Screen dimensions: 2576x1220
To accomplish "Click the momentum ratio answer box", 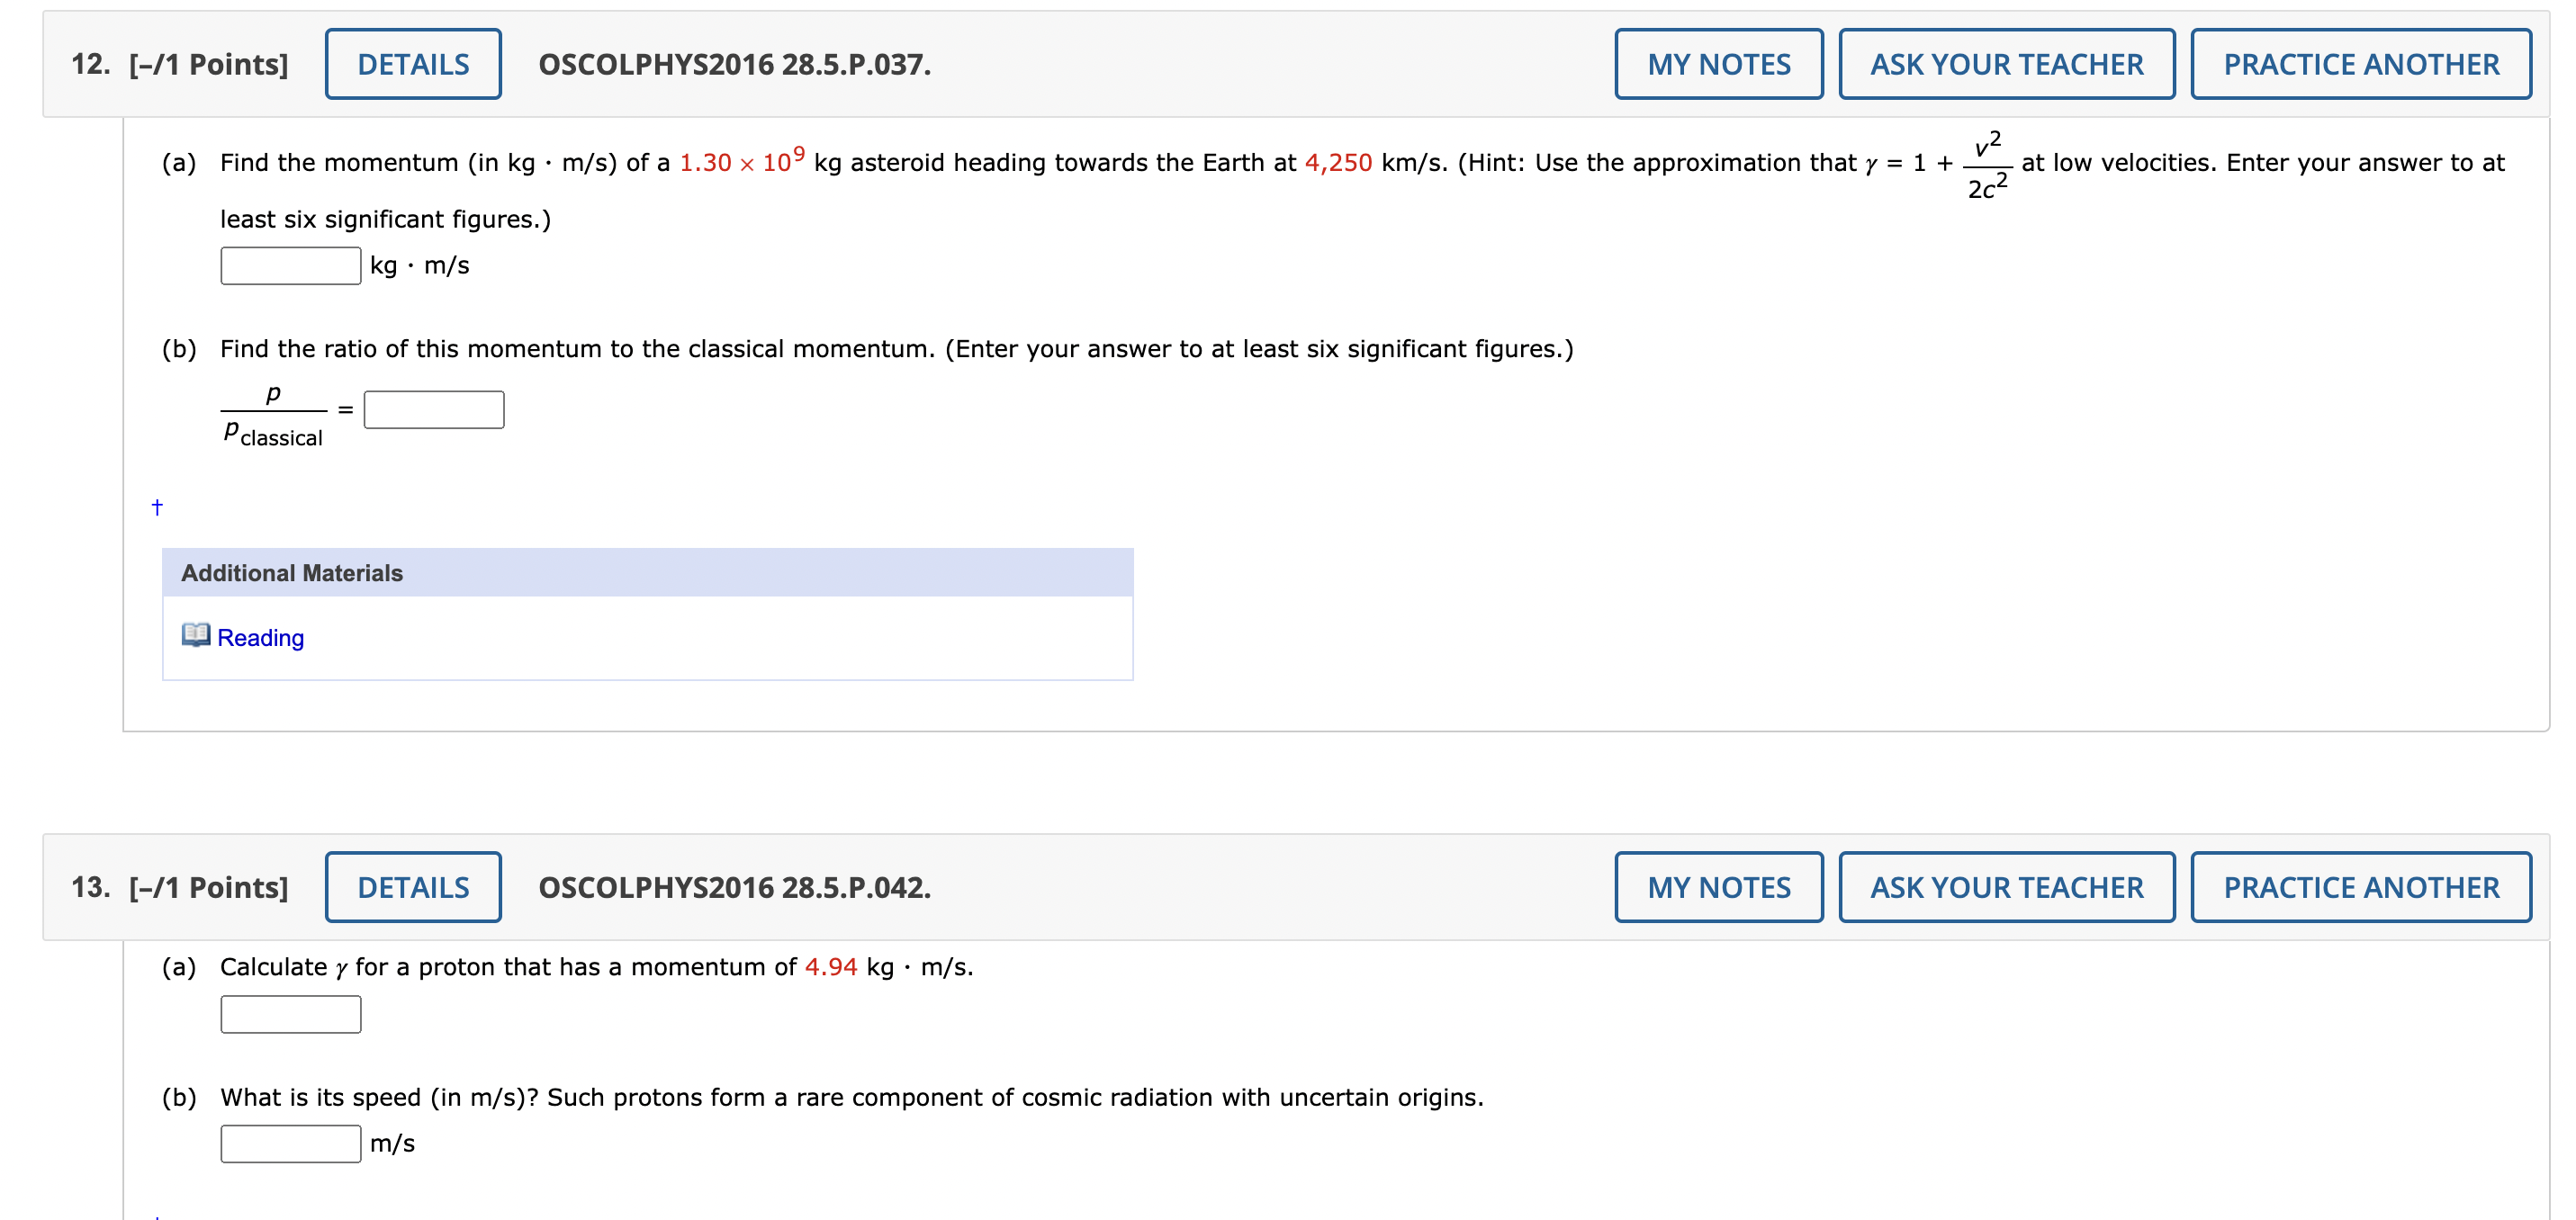I will tap(433, 409).
